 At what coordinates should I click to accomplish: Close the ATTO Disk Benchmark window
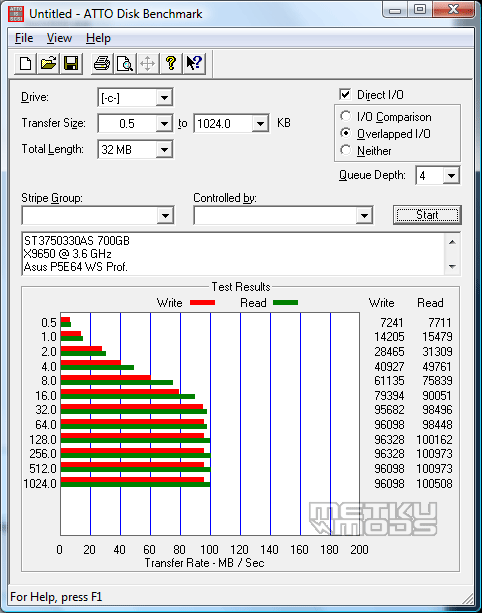click(x=453, y=9)
